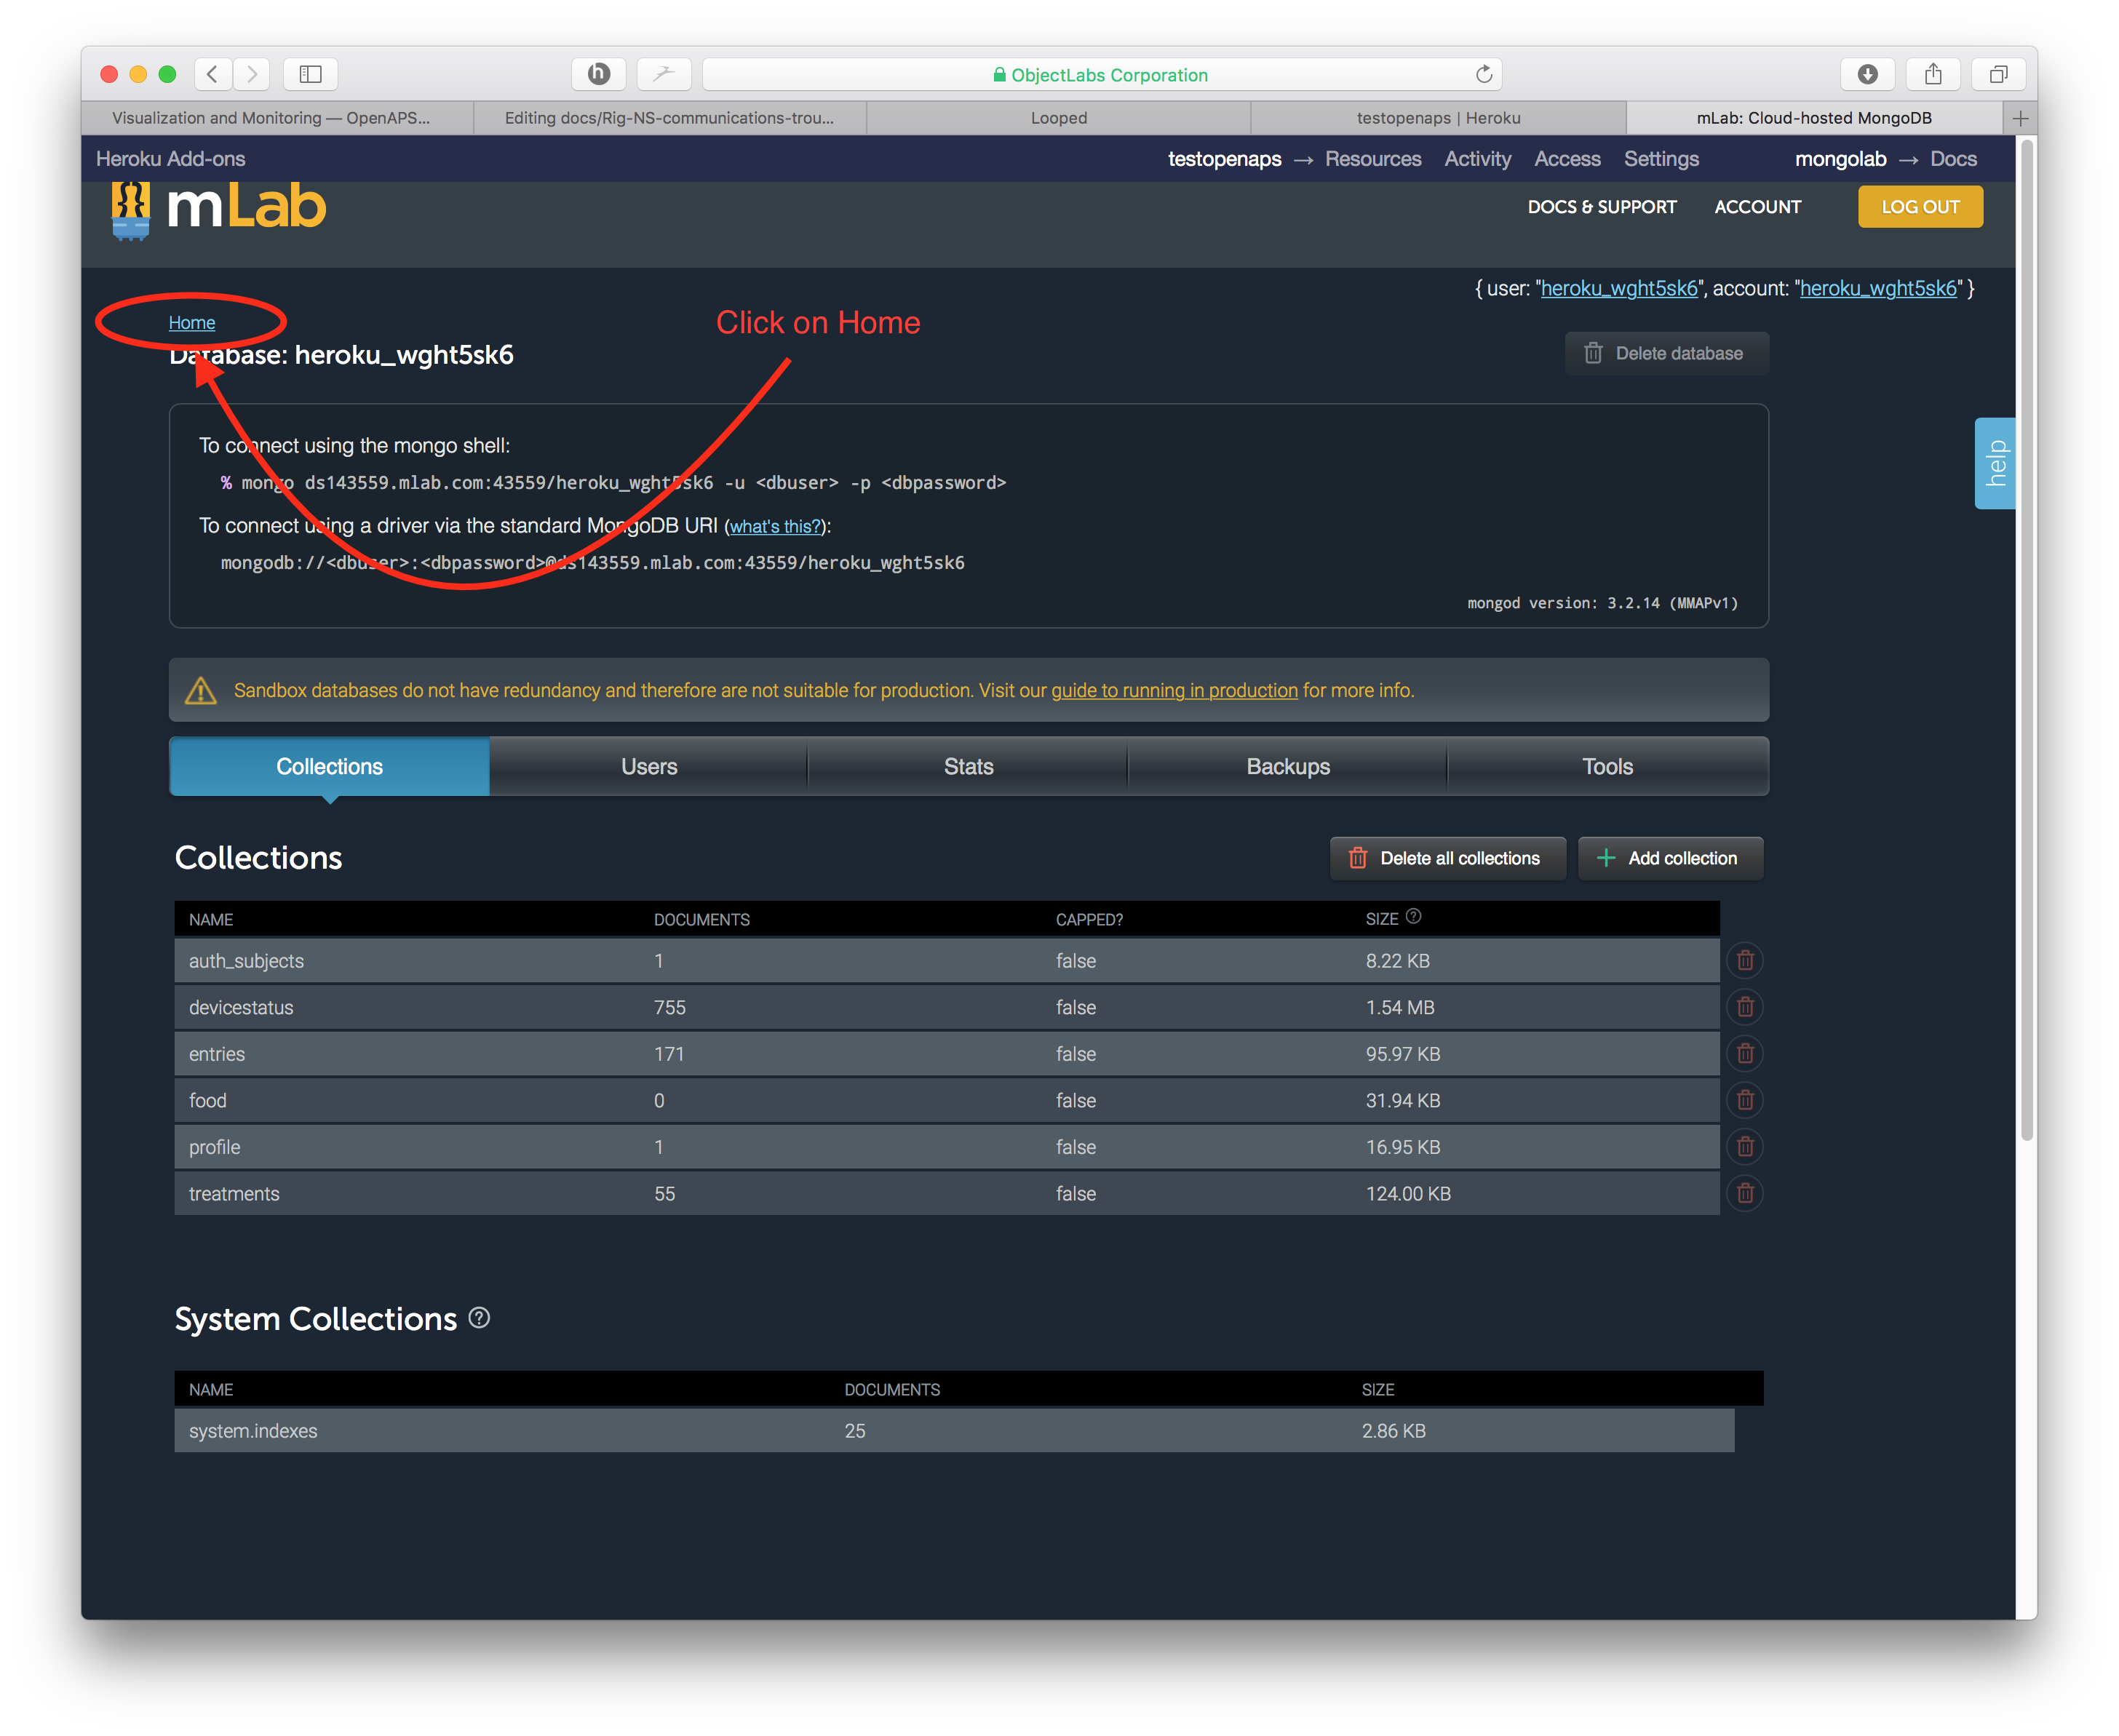The image size is (2119, 1736).
Task: Open Docs link in Heroku bar
Action: point(1953,159)
